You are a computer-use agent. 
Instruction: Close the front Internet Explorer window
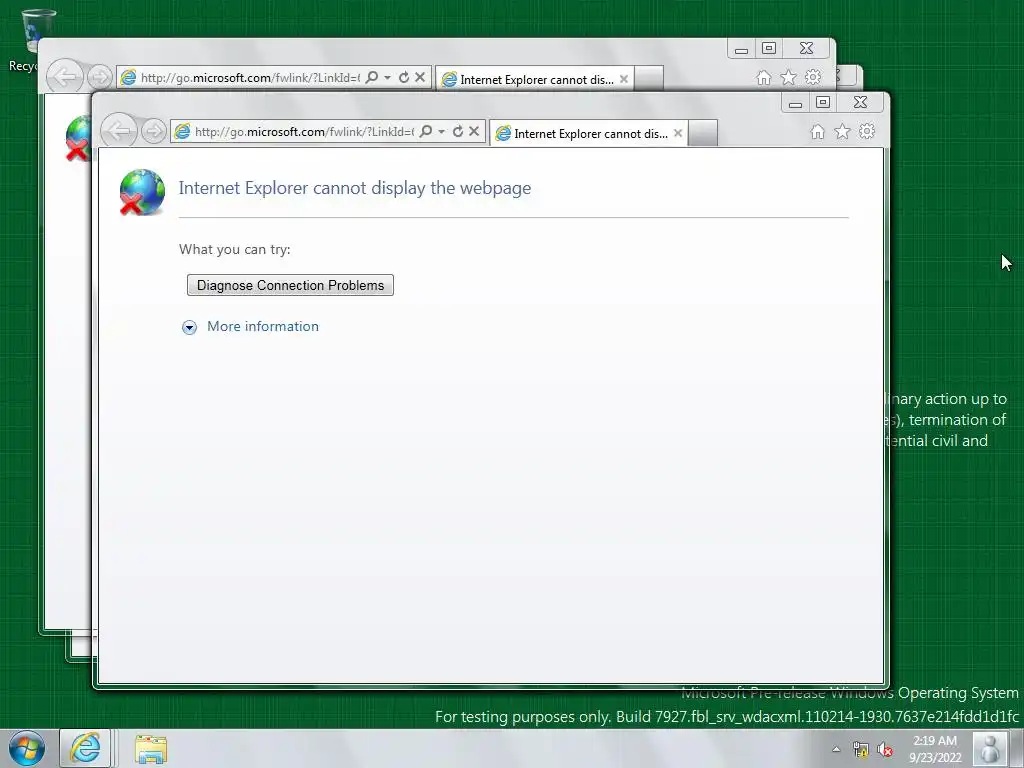coord(861,103)
